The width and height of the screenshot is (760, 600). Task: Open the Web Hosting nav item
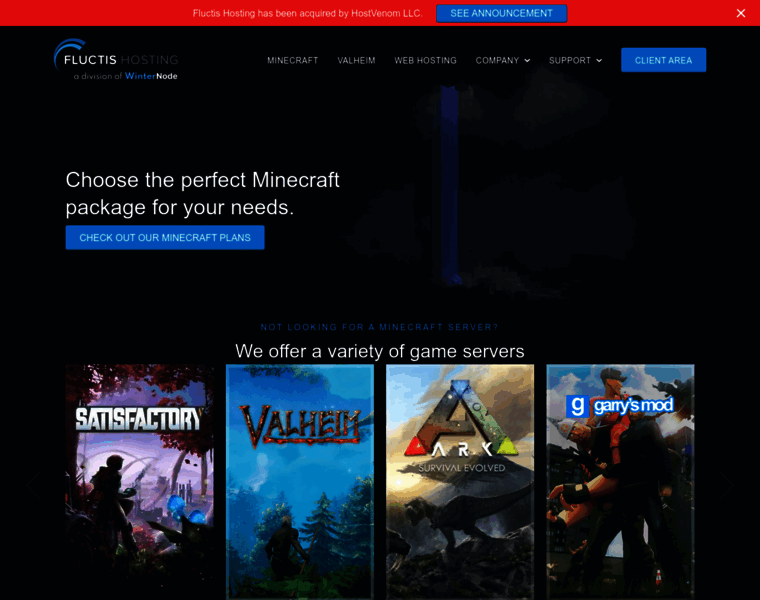(425, 60)
